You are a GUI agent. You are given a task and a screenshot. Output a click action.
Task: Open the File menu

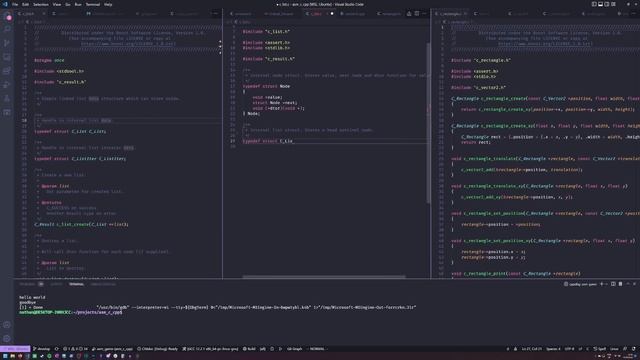click(15, 4)
